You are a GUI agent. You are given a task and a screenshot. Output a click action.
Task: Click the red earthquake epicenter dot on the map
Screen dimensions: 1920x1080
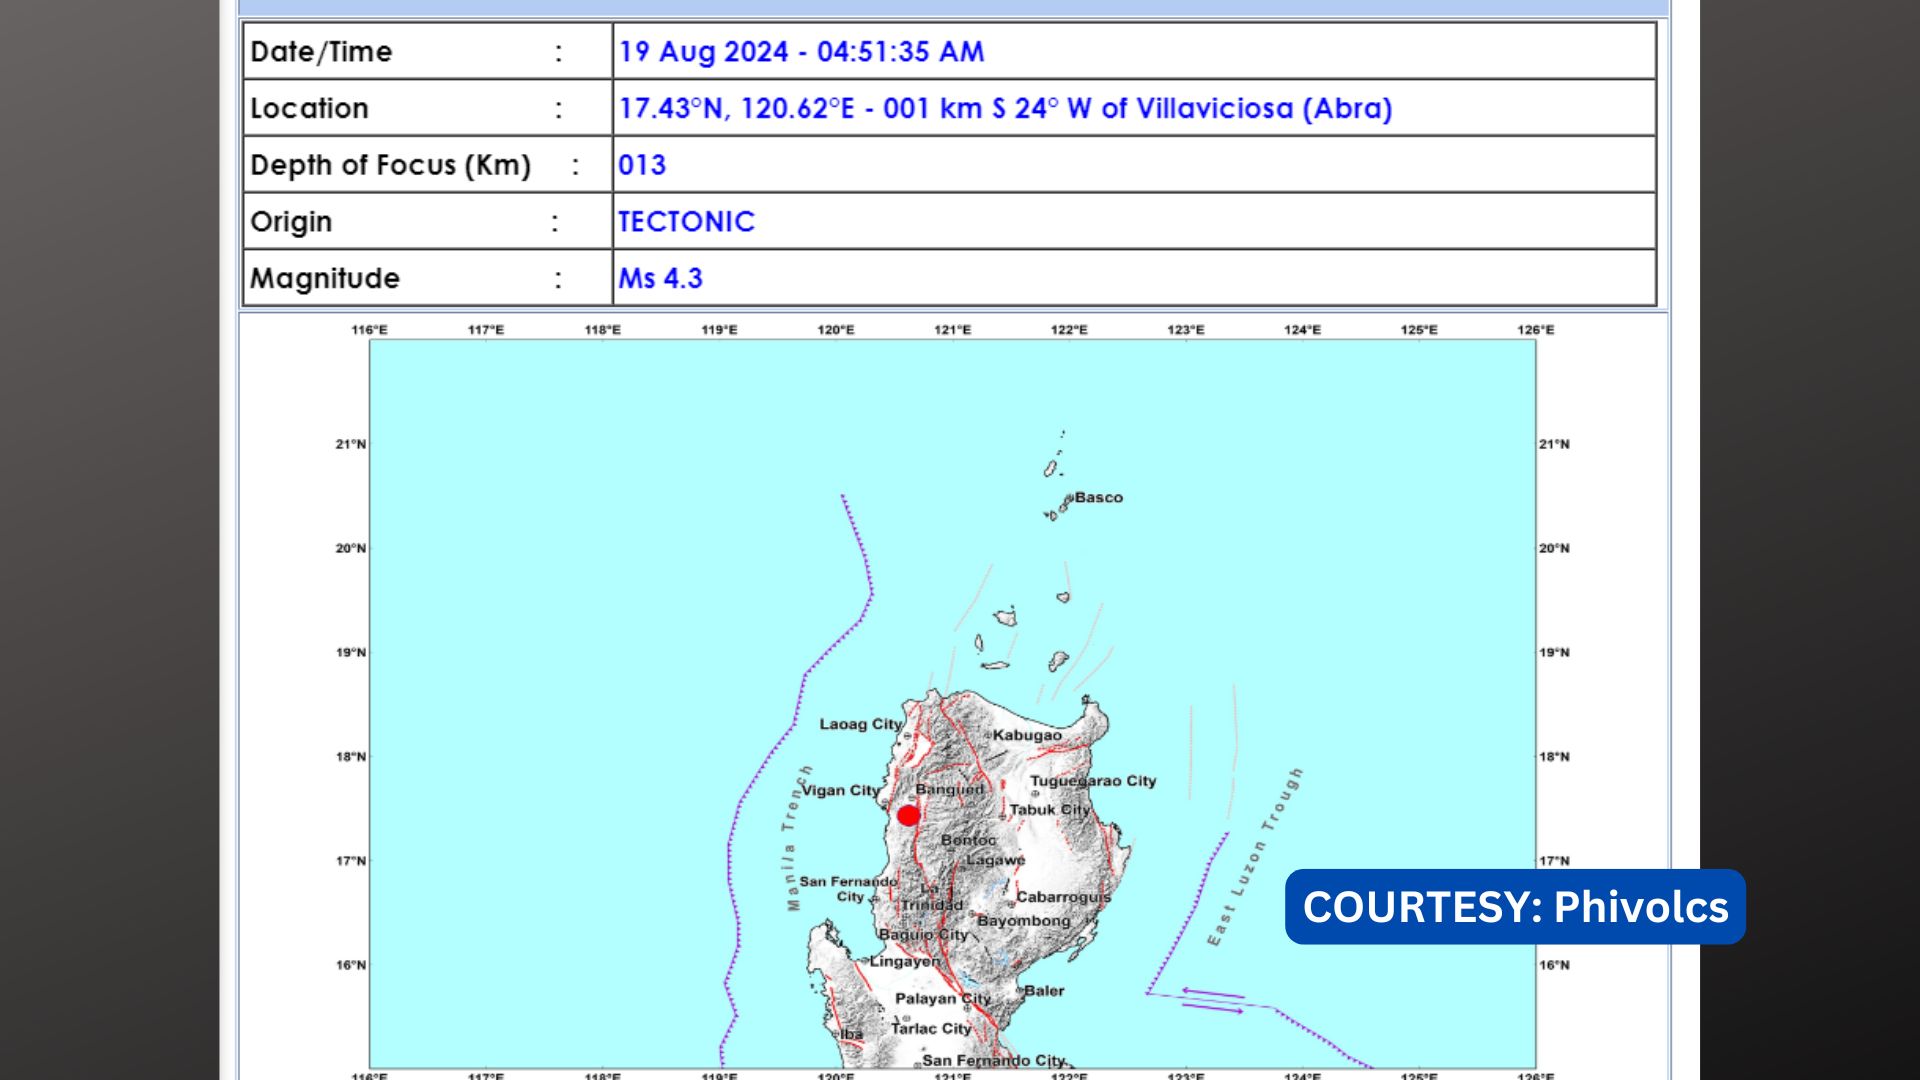[908, 816]
